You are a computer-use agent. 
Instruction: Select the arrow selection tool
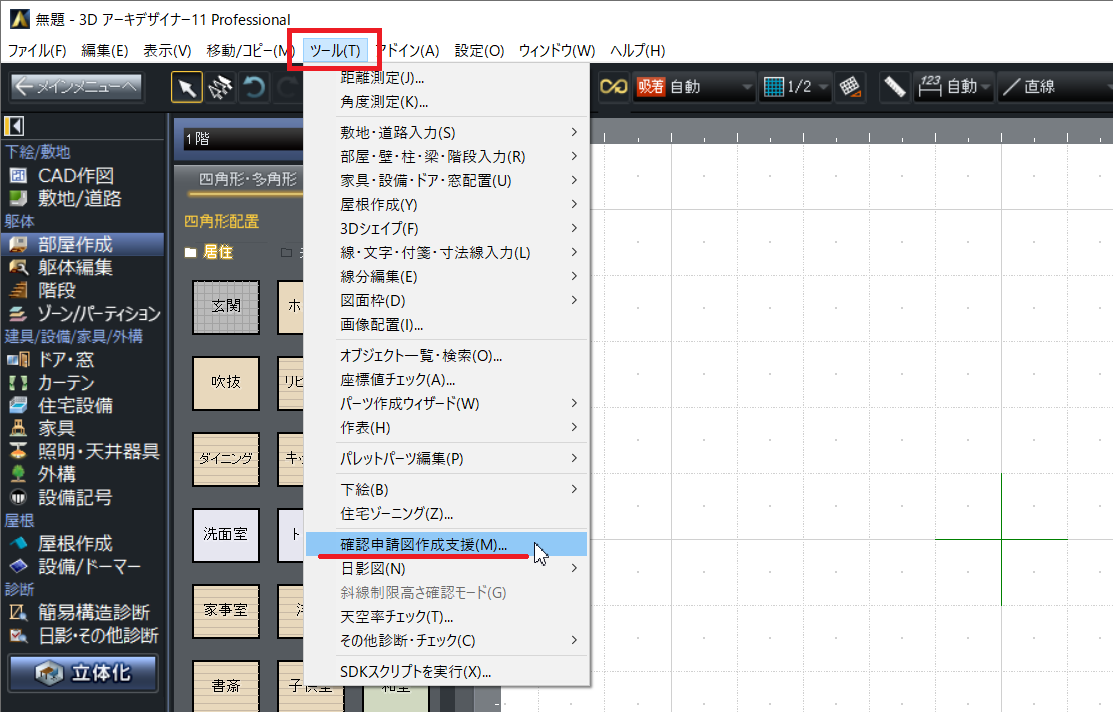187,87
